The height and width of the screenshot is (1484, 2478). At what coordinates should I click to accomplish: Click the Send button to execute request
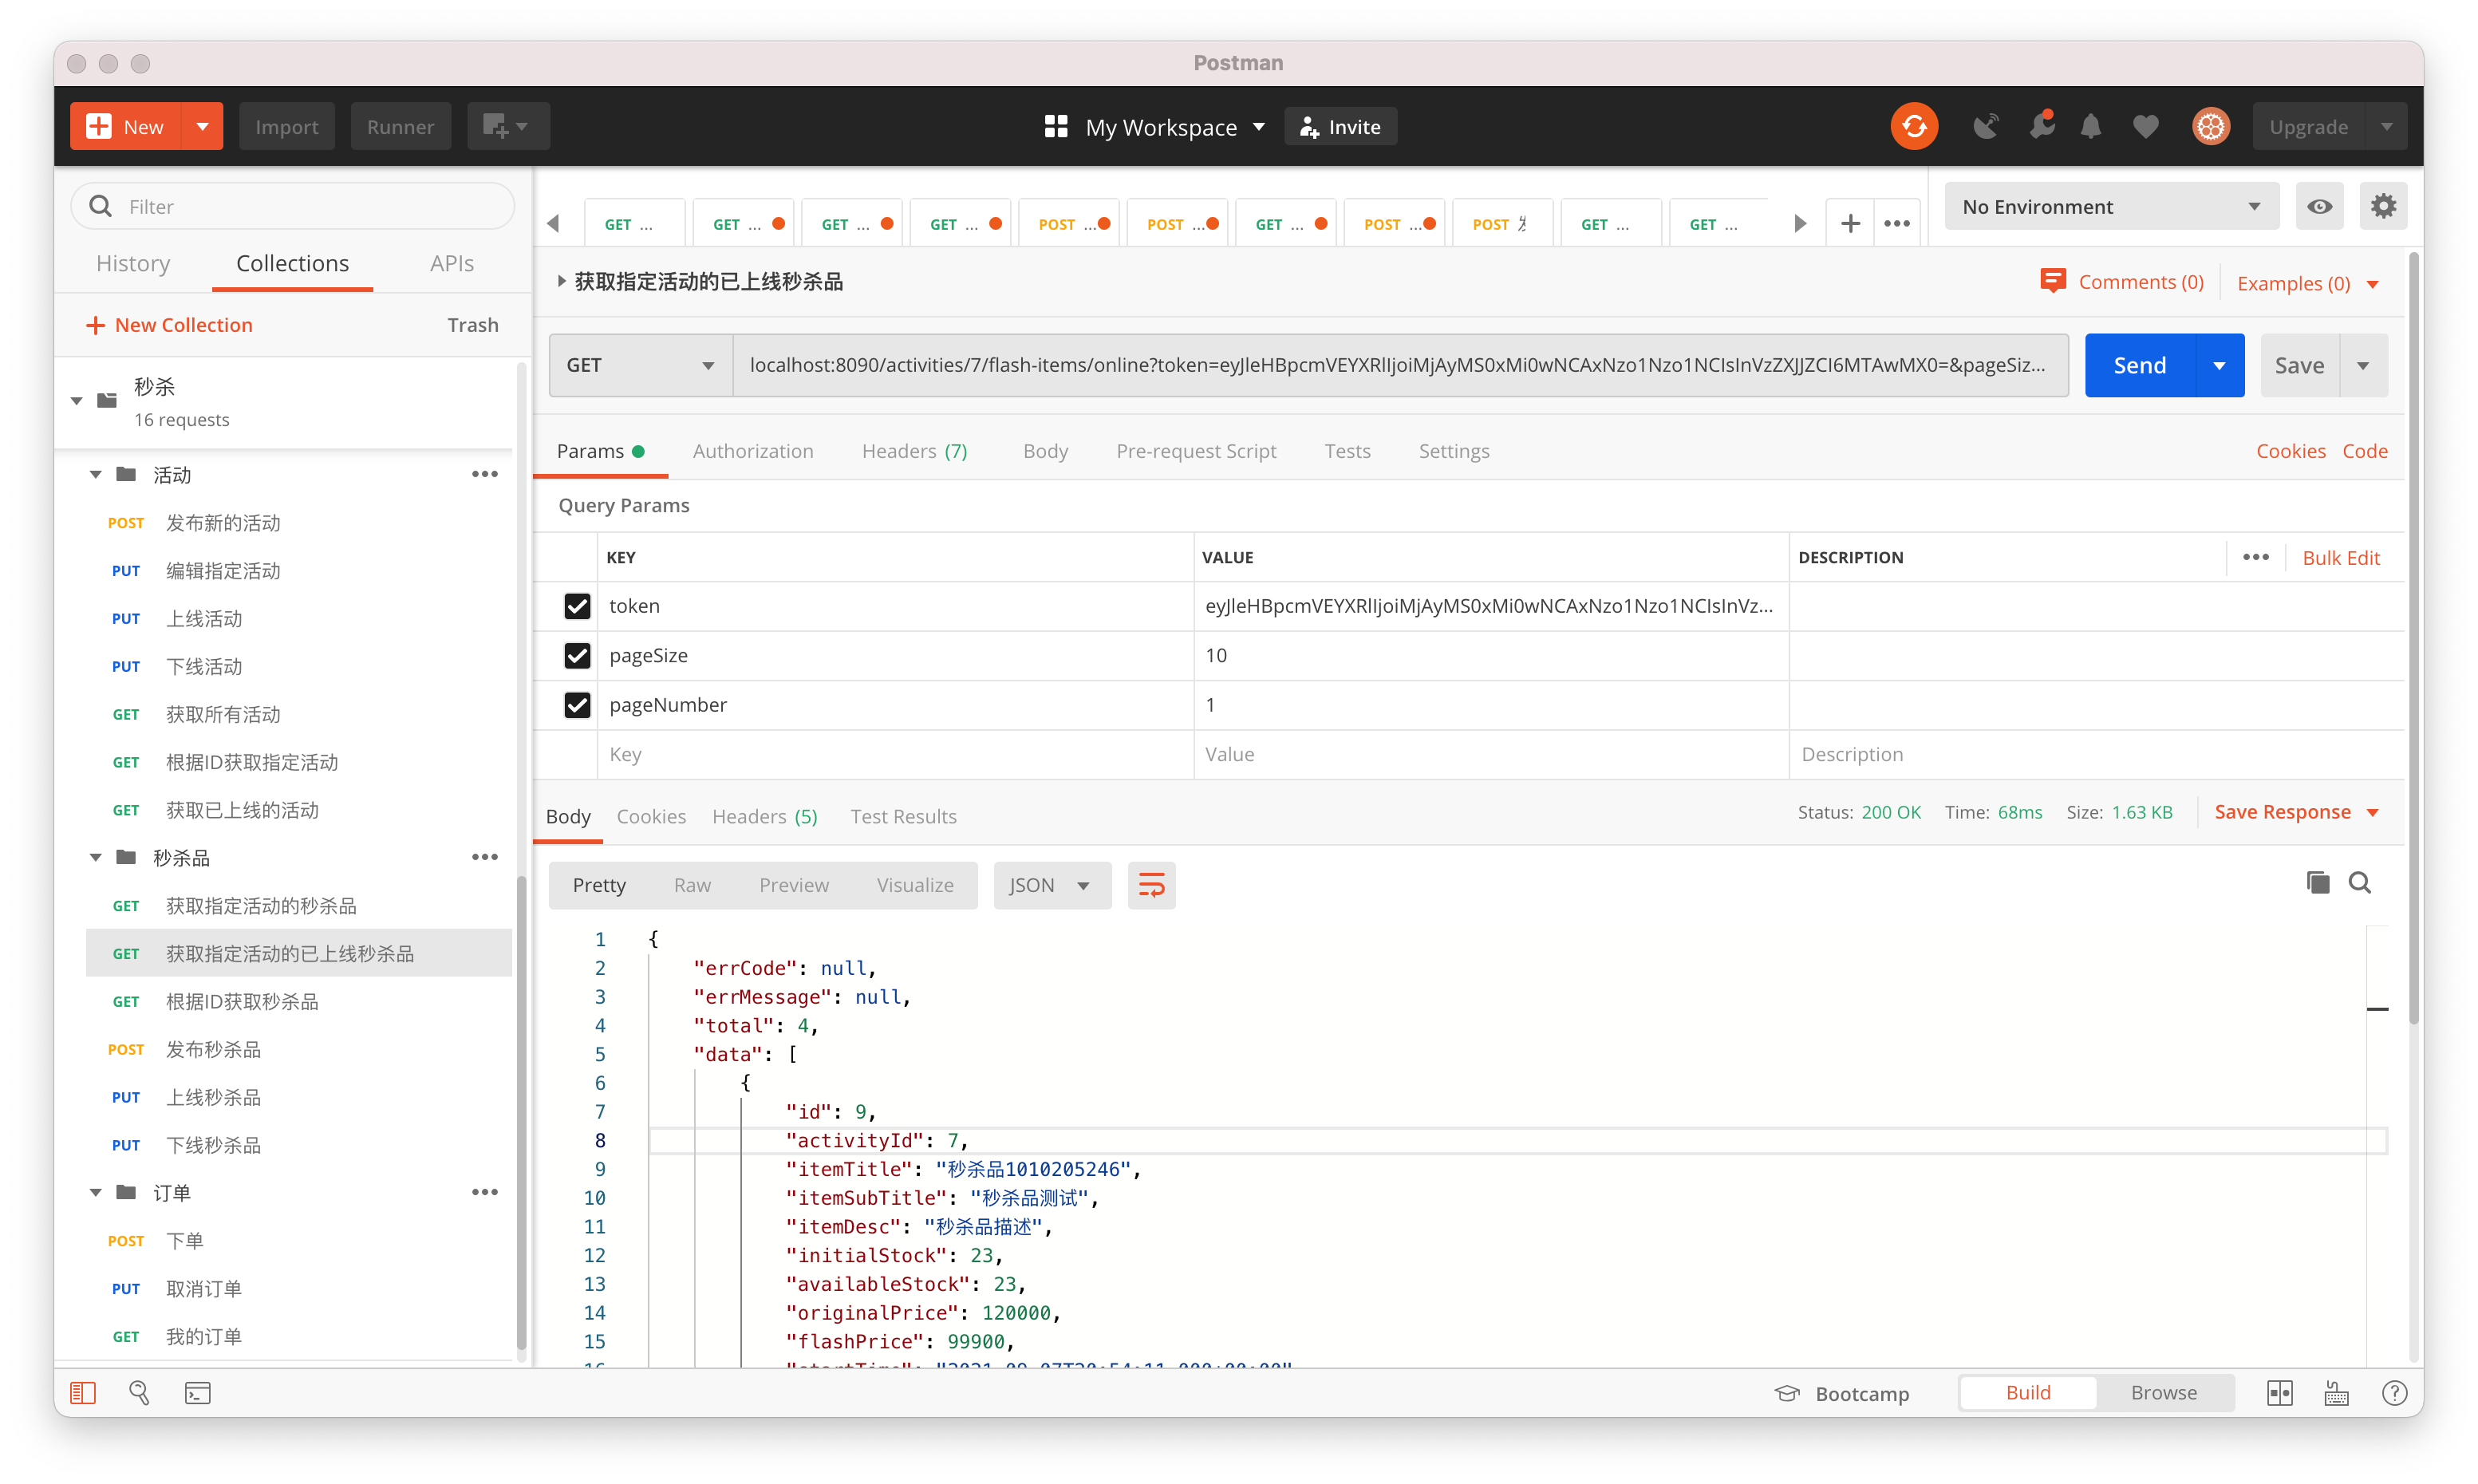tap(2139, 365)
